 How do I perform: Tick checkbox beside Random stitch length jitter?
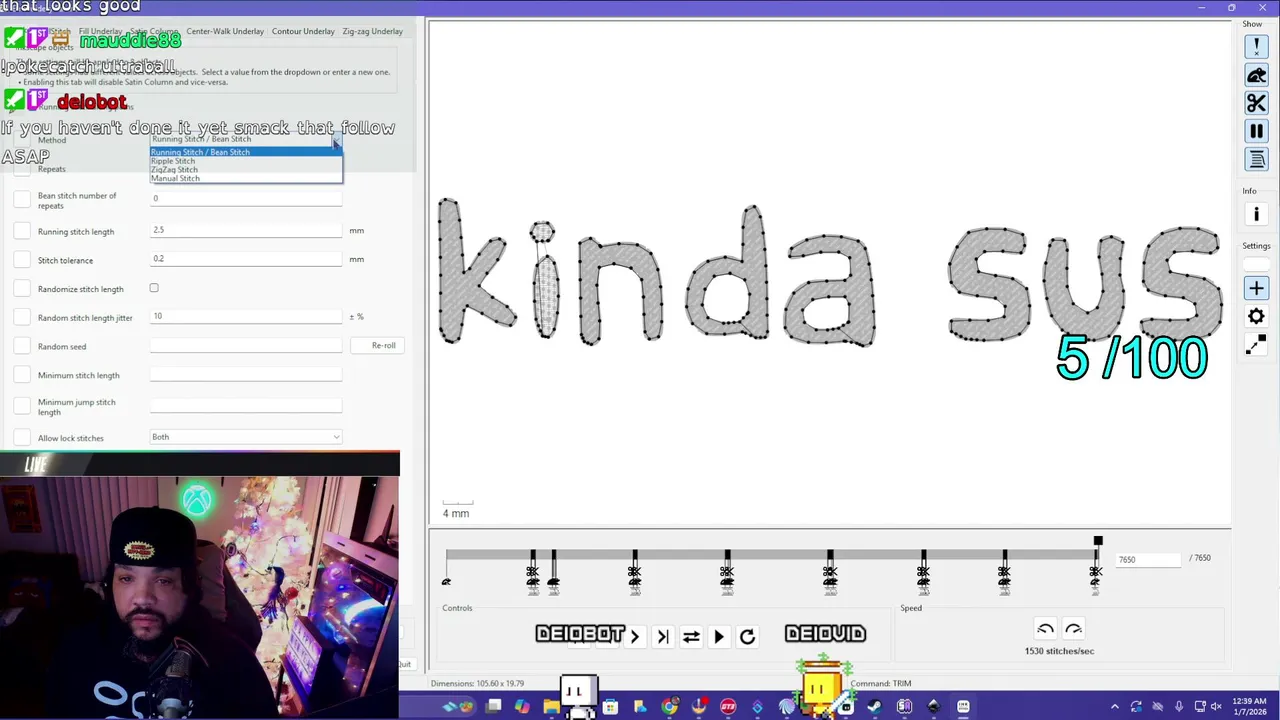click(x=22, y=317)
